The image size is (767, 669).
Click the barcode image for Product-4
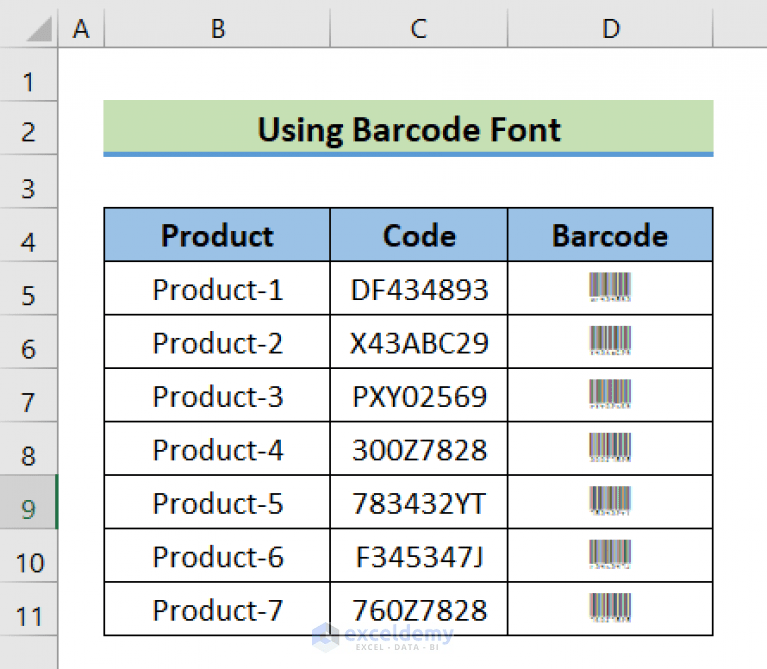tap(610, 447)
